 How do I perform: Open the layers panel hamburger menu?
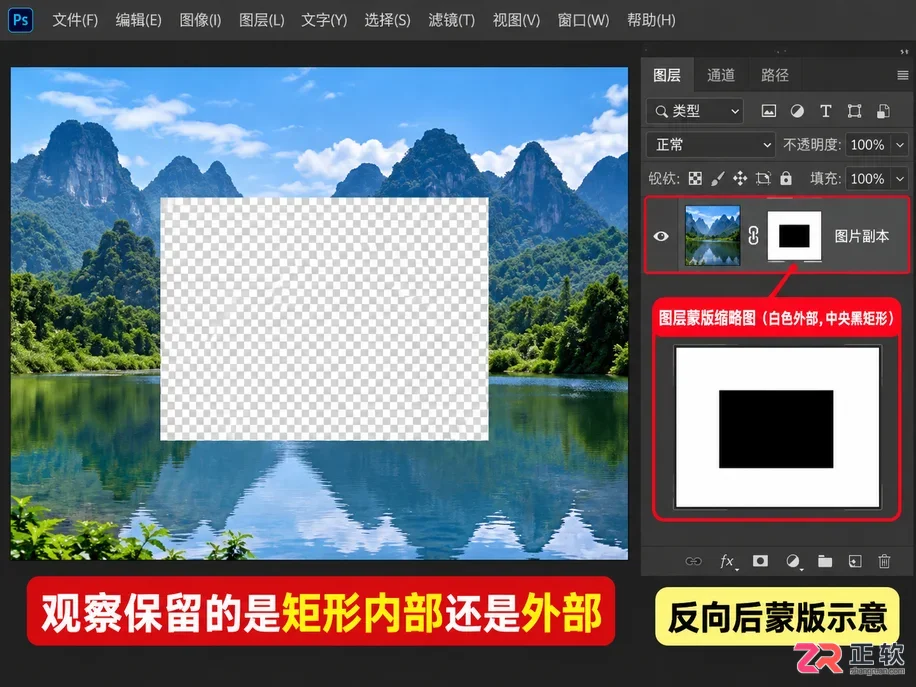pyautogui.click(x=903, y=75)
